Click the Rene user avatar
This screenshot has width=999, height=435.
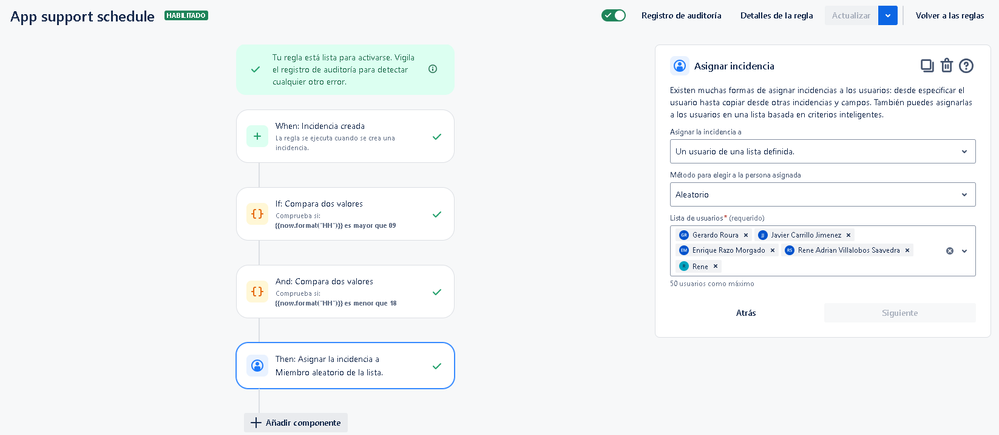click(684, 266)
